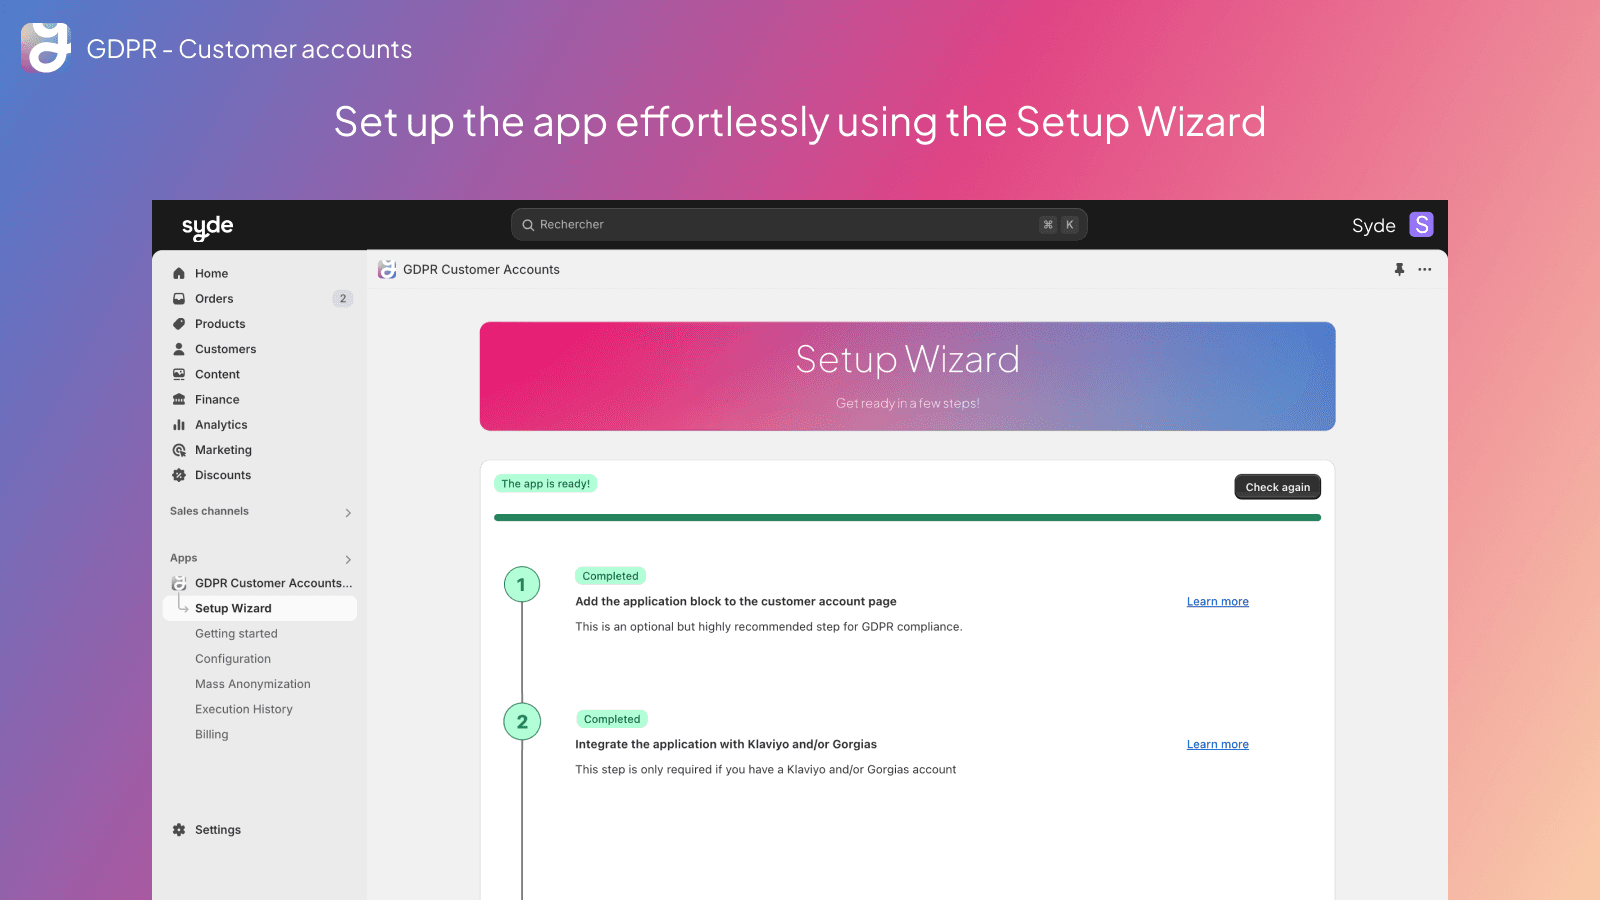The width and height of the screenshot is (1600, 900).
Task: Click the Discounts badge icon
Action: coord(179,475)
